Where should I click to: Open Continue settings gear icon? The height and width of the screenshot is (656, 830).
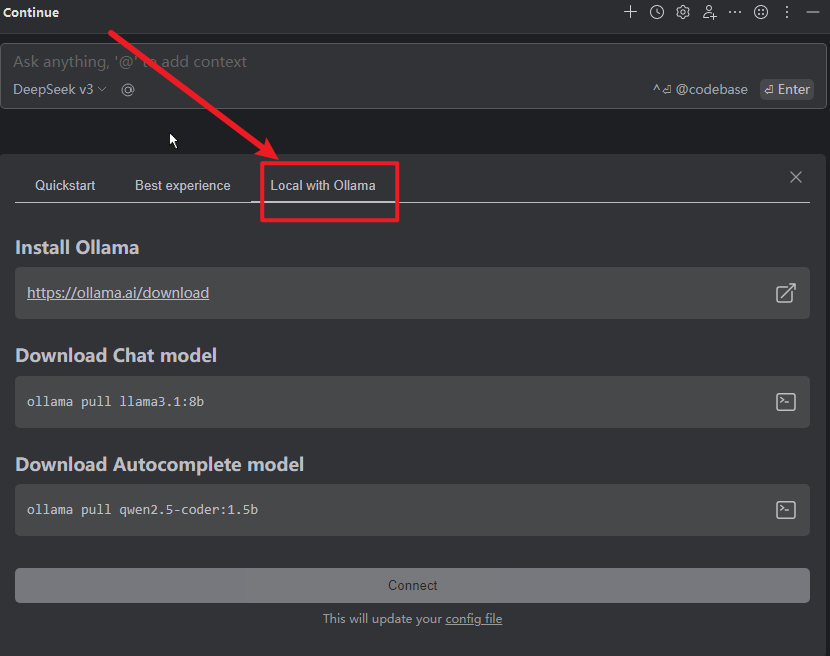pos(683,12)
